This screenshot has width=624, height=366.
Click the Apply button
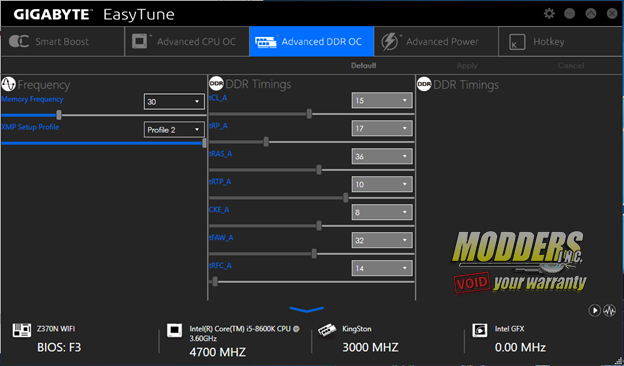coord(467,66)
